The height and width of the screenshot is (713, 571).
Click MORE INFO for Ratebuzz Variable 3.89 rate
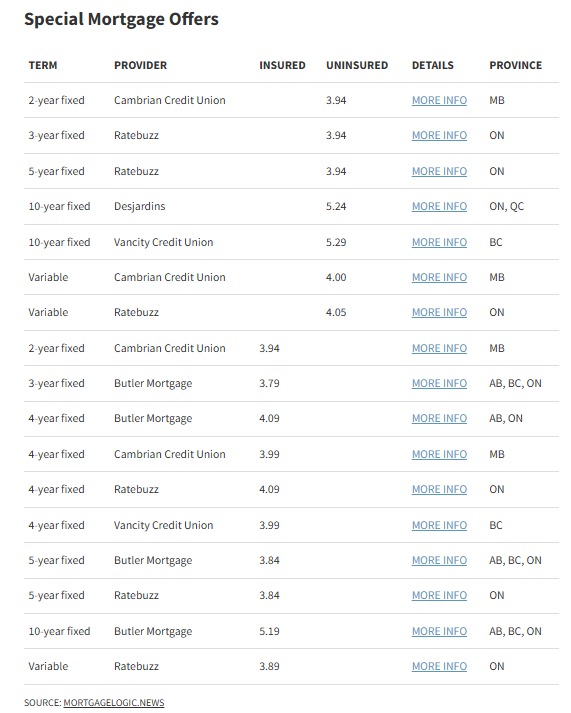(439, 666)
